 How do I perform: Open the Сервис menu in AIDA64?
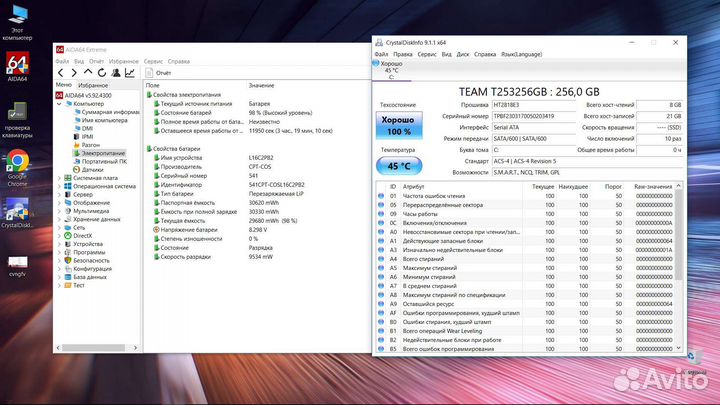tap(153, 61)
